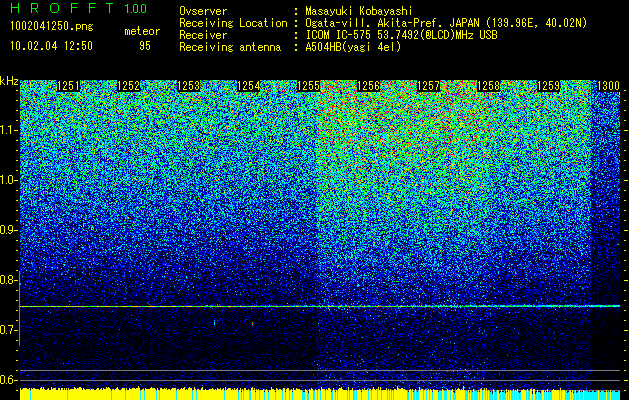Click the HROFFT title text

(62, 8)
